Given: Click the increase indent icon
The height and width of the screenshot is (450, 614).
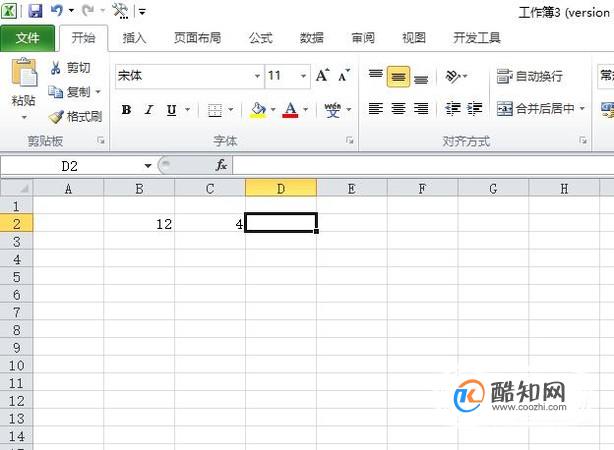Looking at the screenshot, I should click(x=475, y=108).
